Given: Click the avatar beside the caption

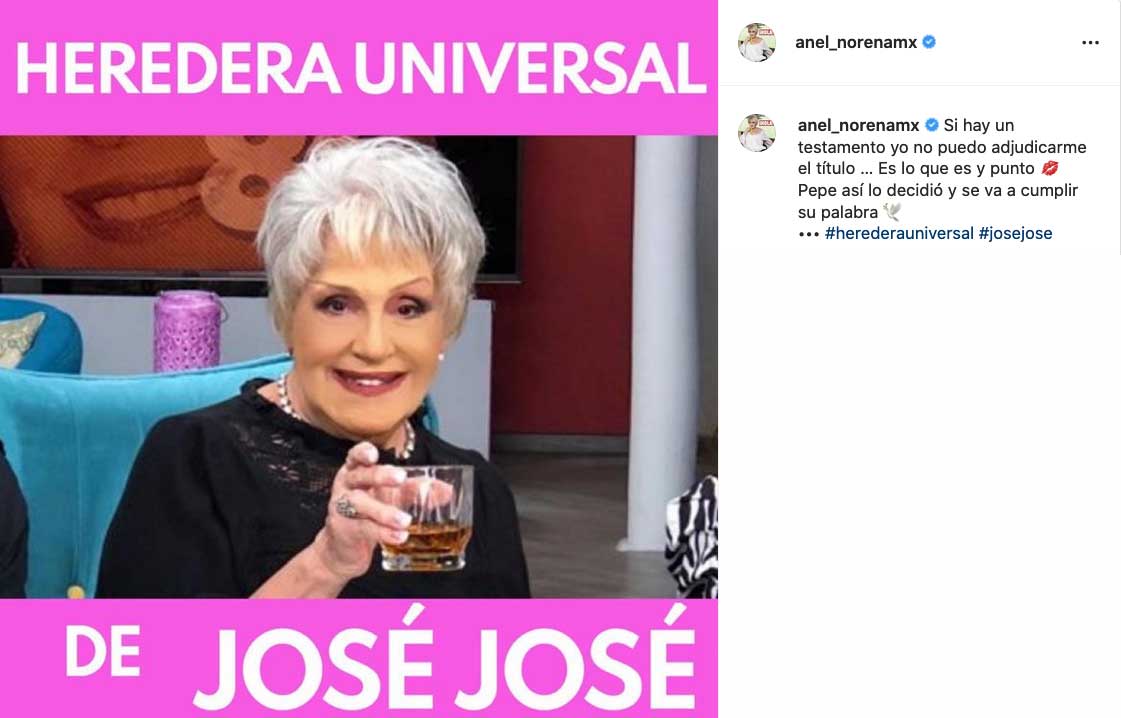Looking at the screenshot, I should 757,132.
